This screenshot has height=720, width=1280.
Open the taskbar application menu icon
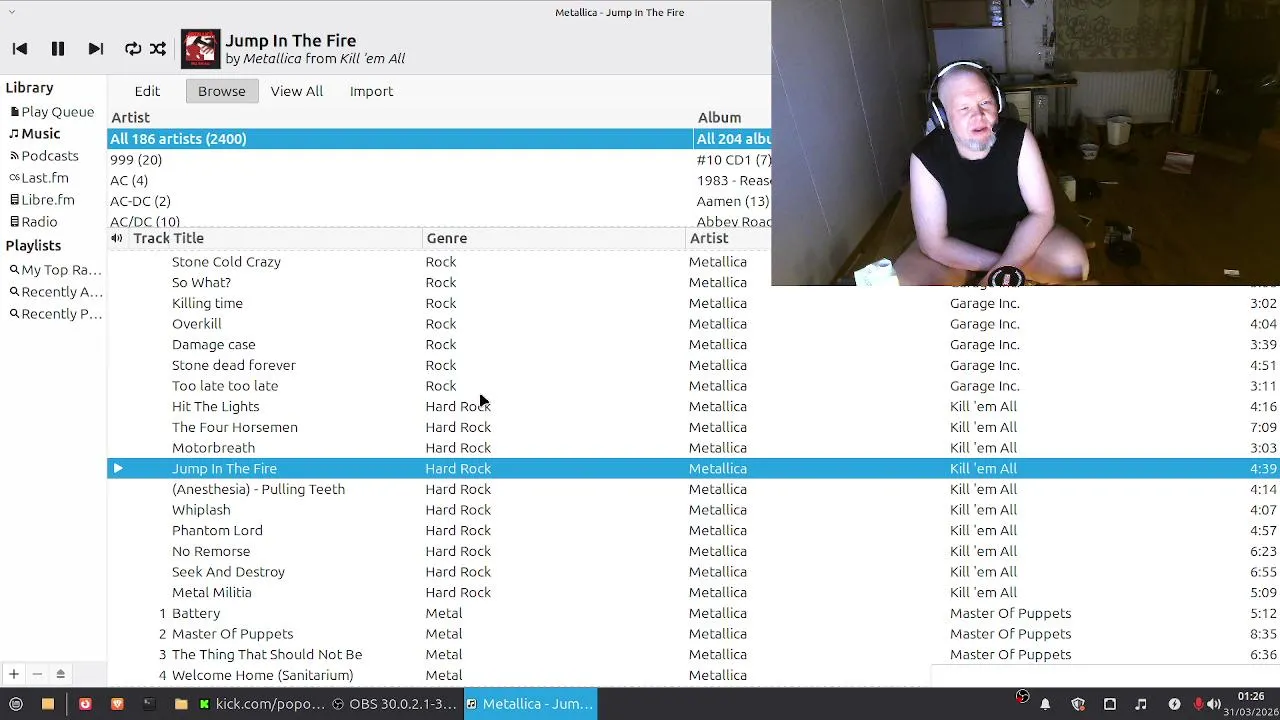click(16, 704)
